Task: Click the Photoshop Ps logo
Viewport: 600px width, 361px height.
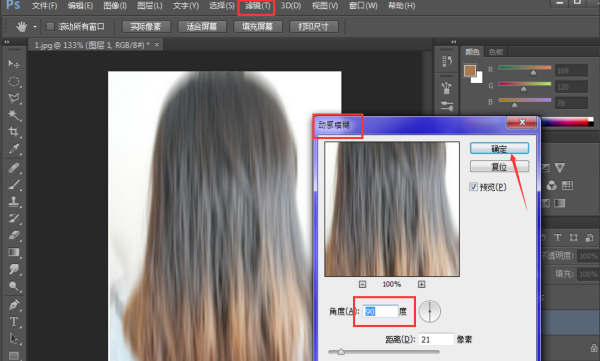Action: (13, 5)
